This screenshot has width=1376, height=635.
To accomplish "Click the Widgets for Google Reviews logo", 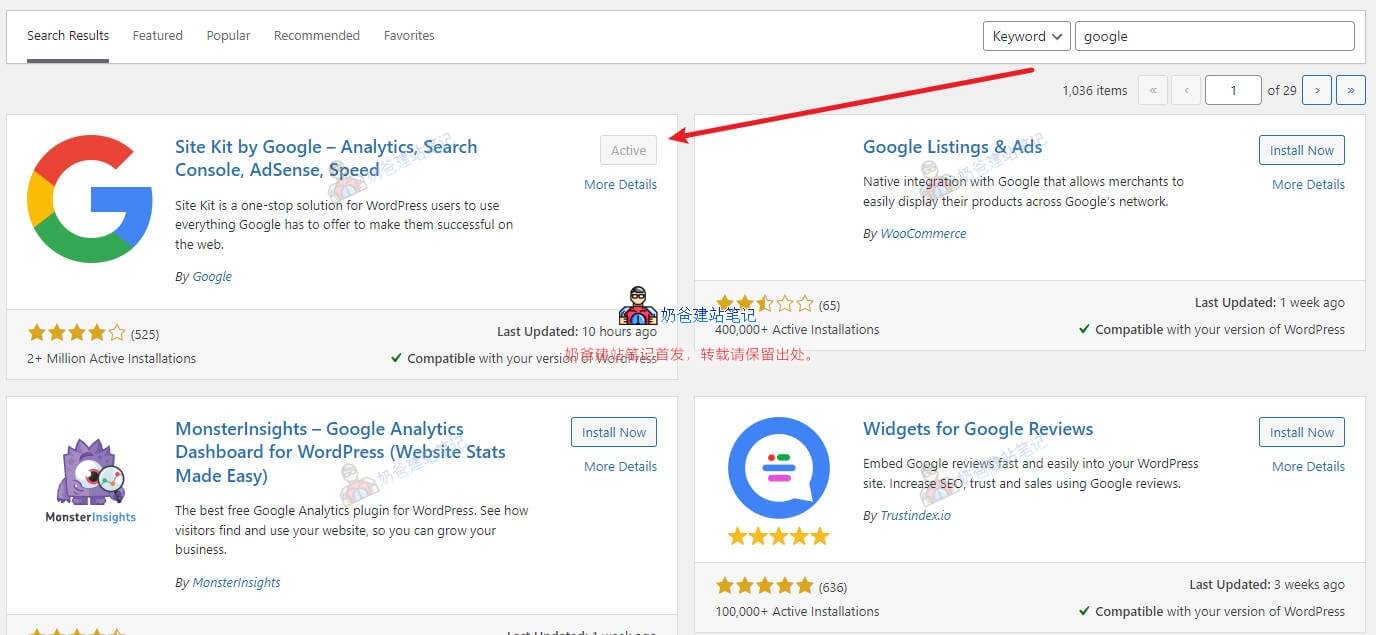I will point(779,465).
